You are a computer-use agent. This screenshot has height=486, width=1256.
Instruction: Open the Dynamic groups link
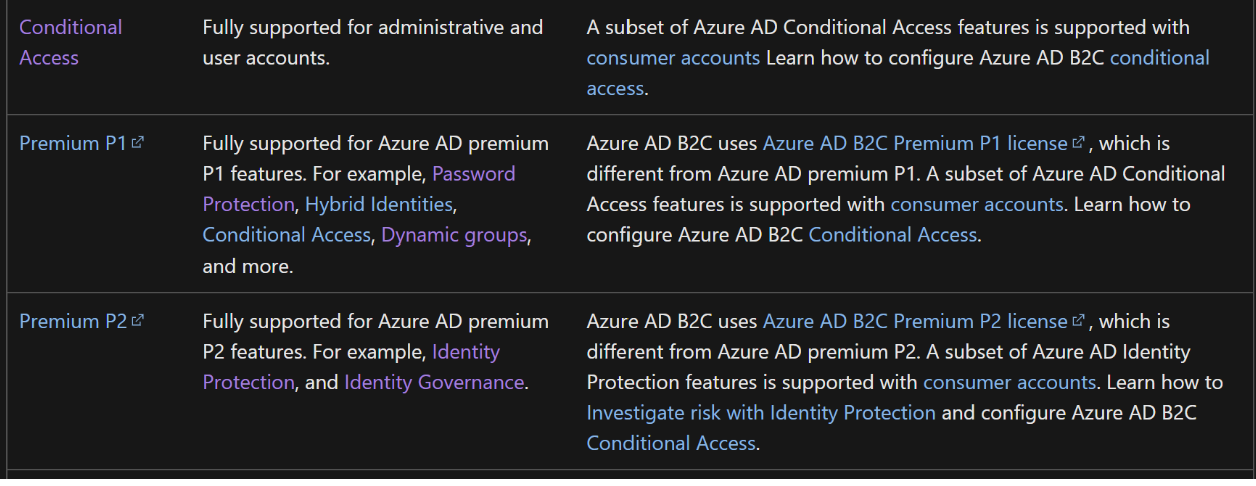coord(453,234)
